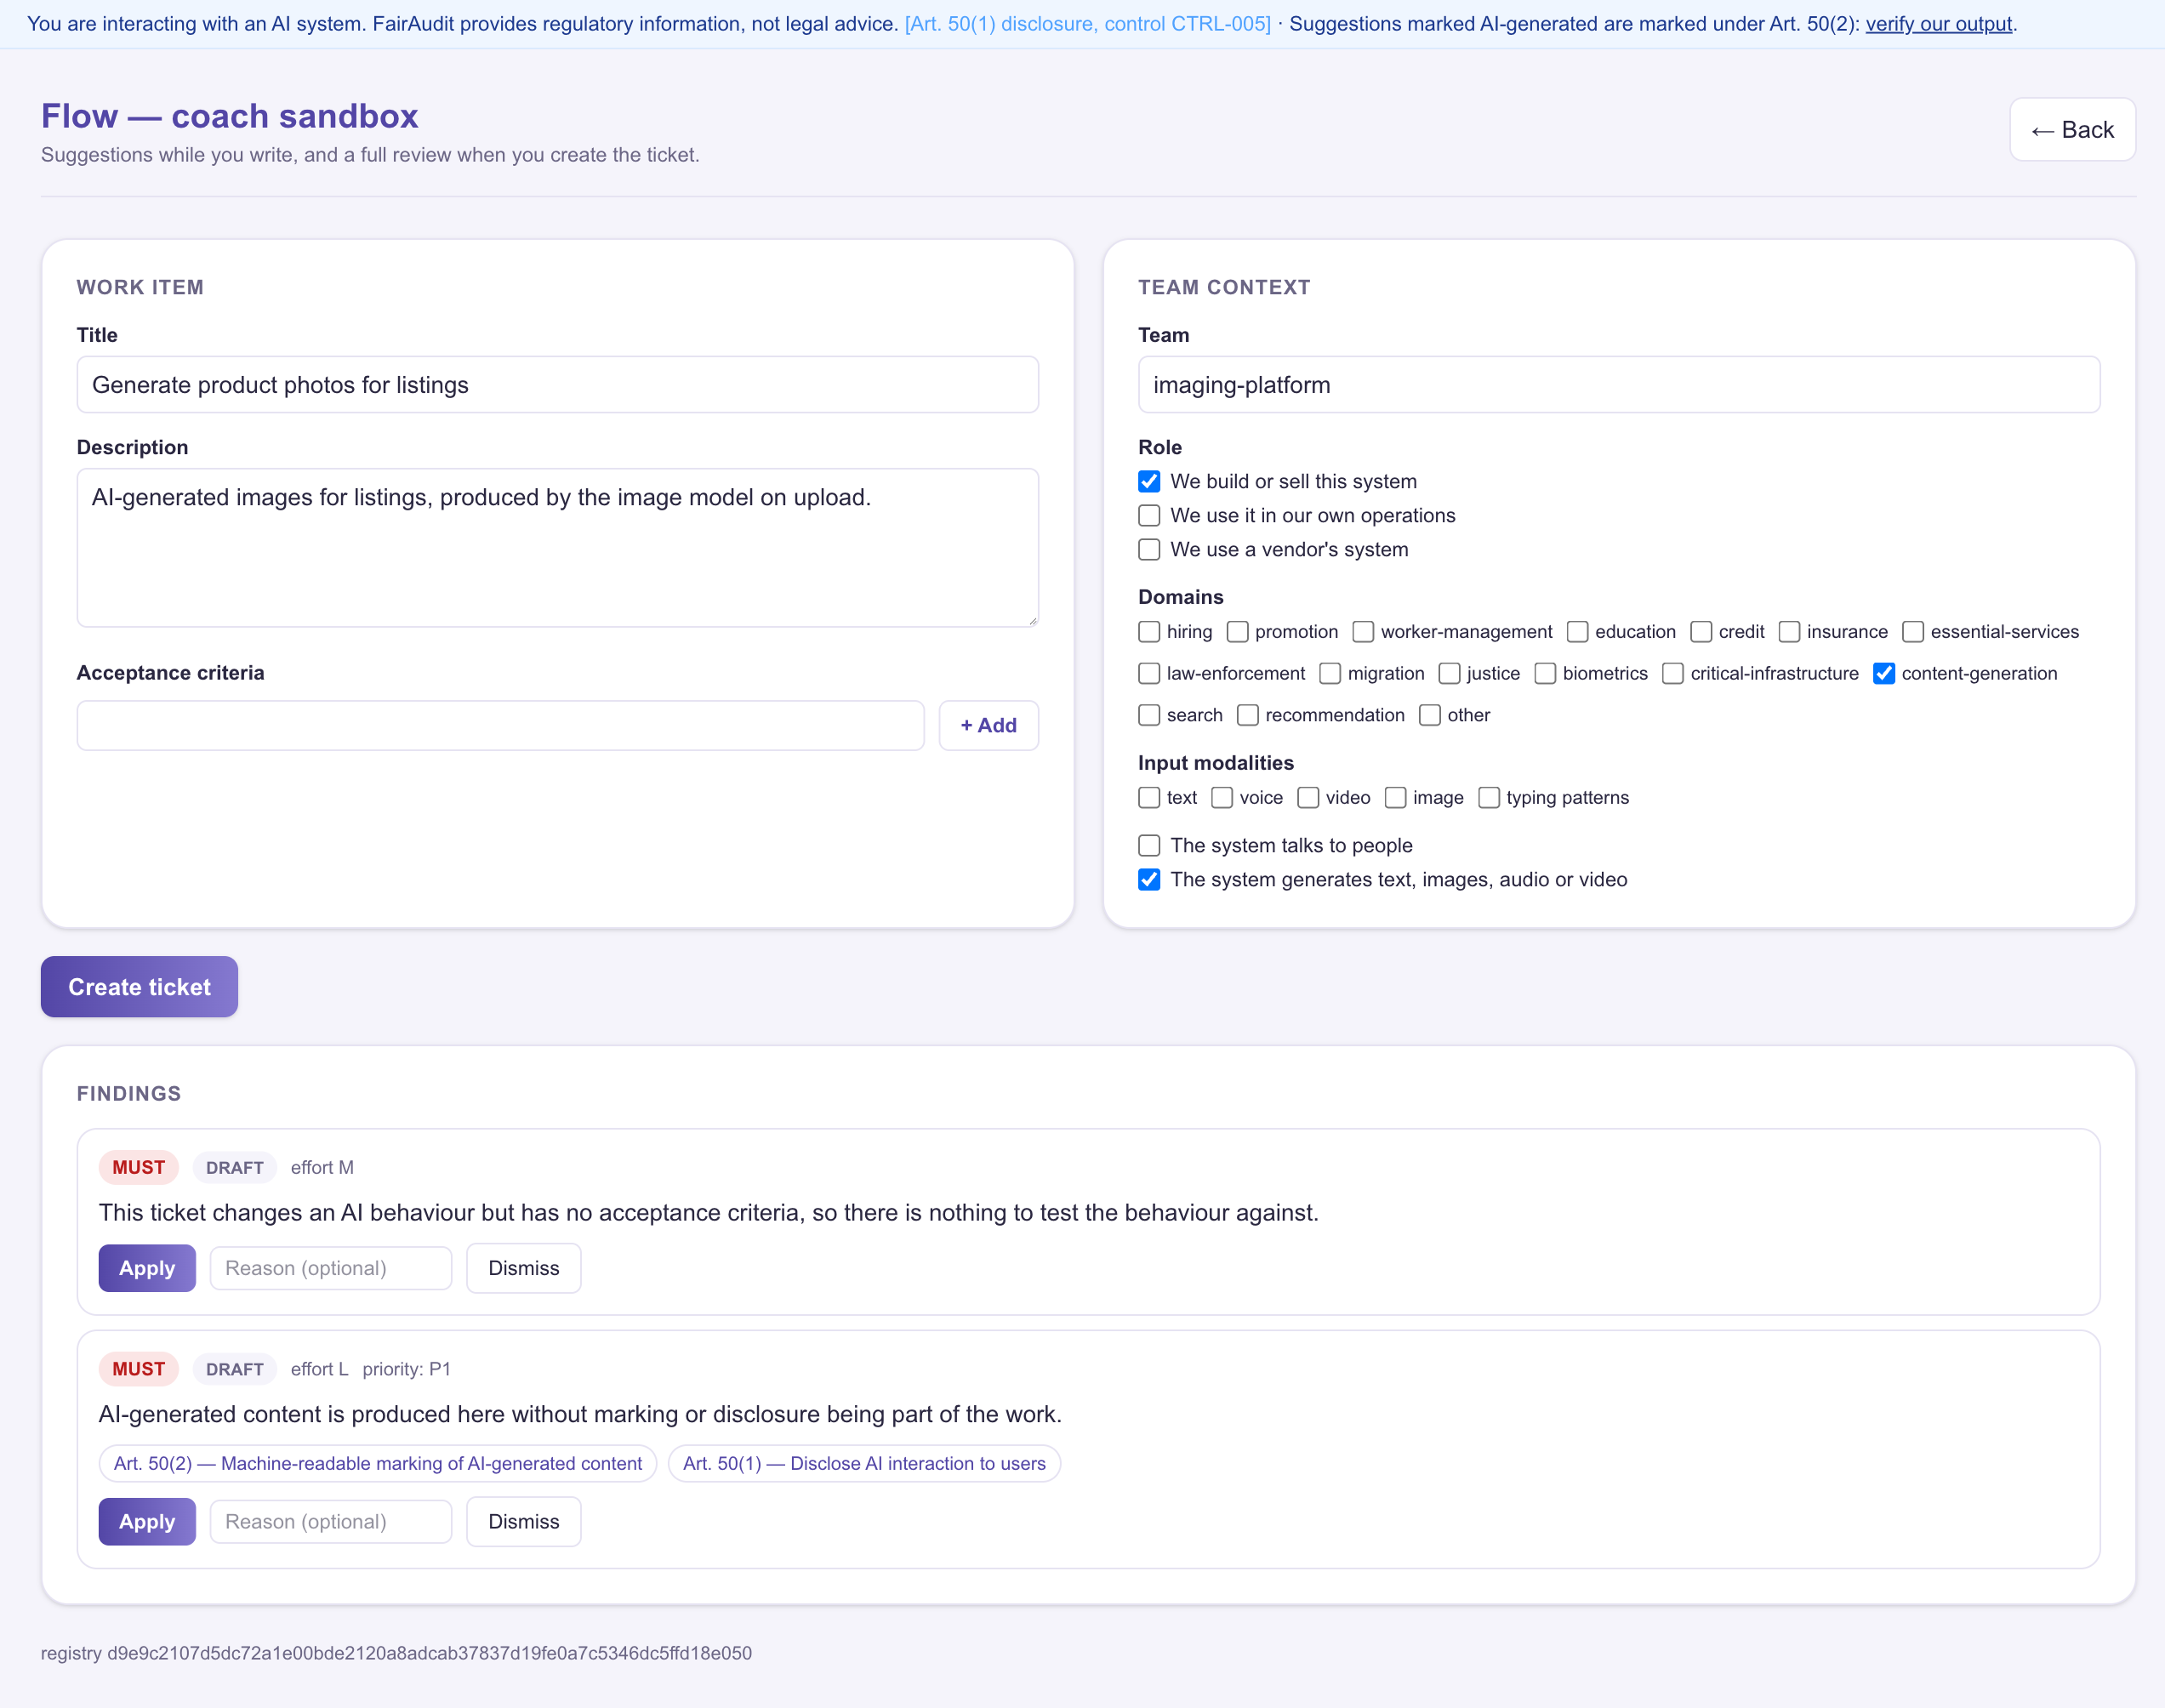Apply the no acceptance criteria finding

[x=147, y=1268]
